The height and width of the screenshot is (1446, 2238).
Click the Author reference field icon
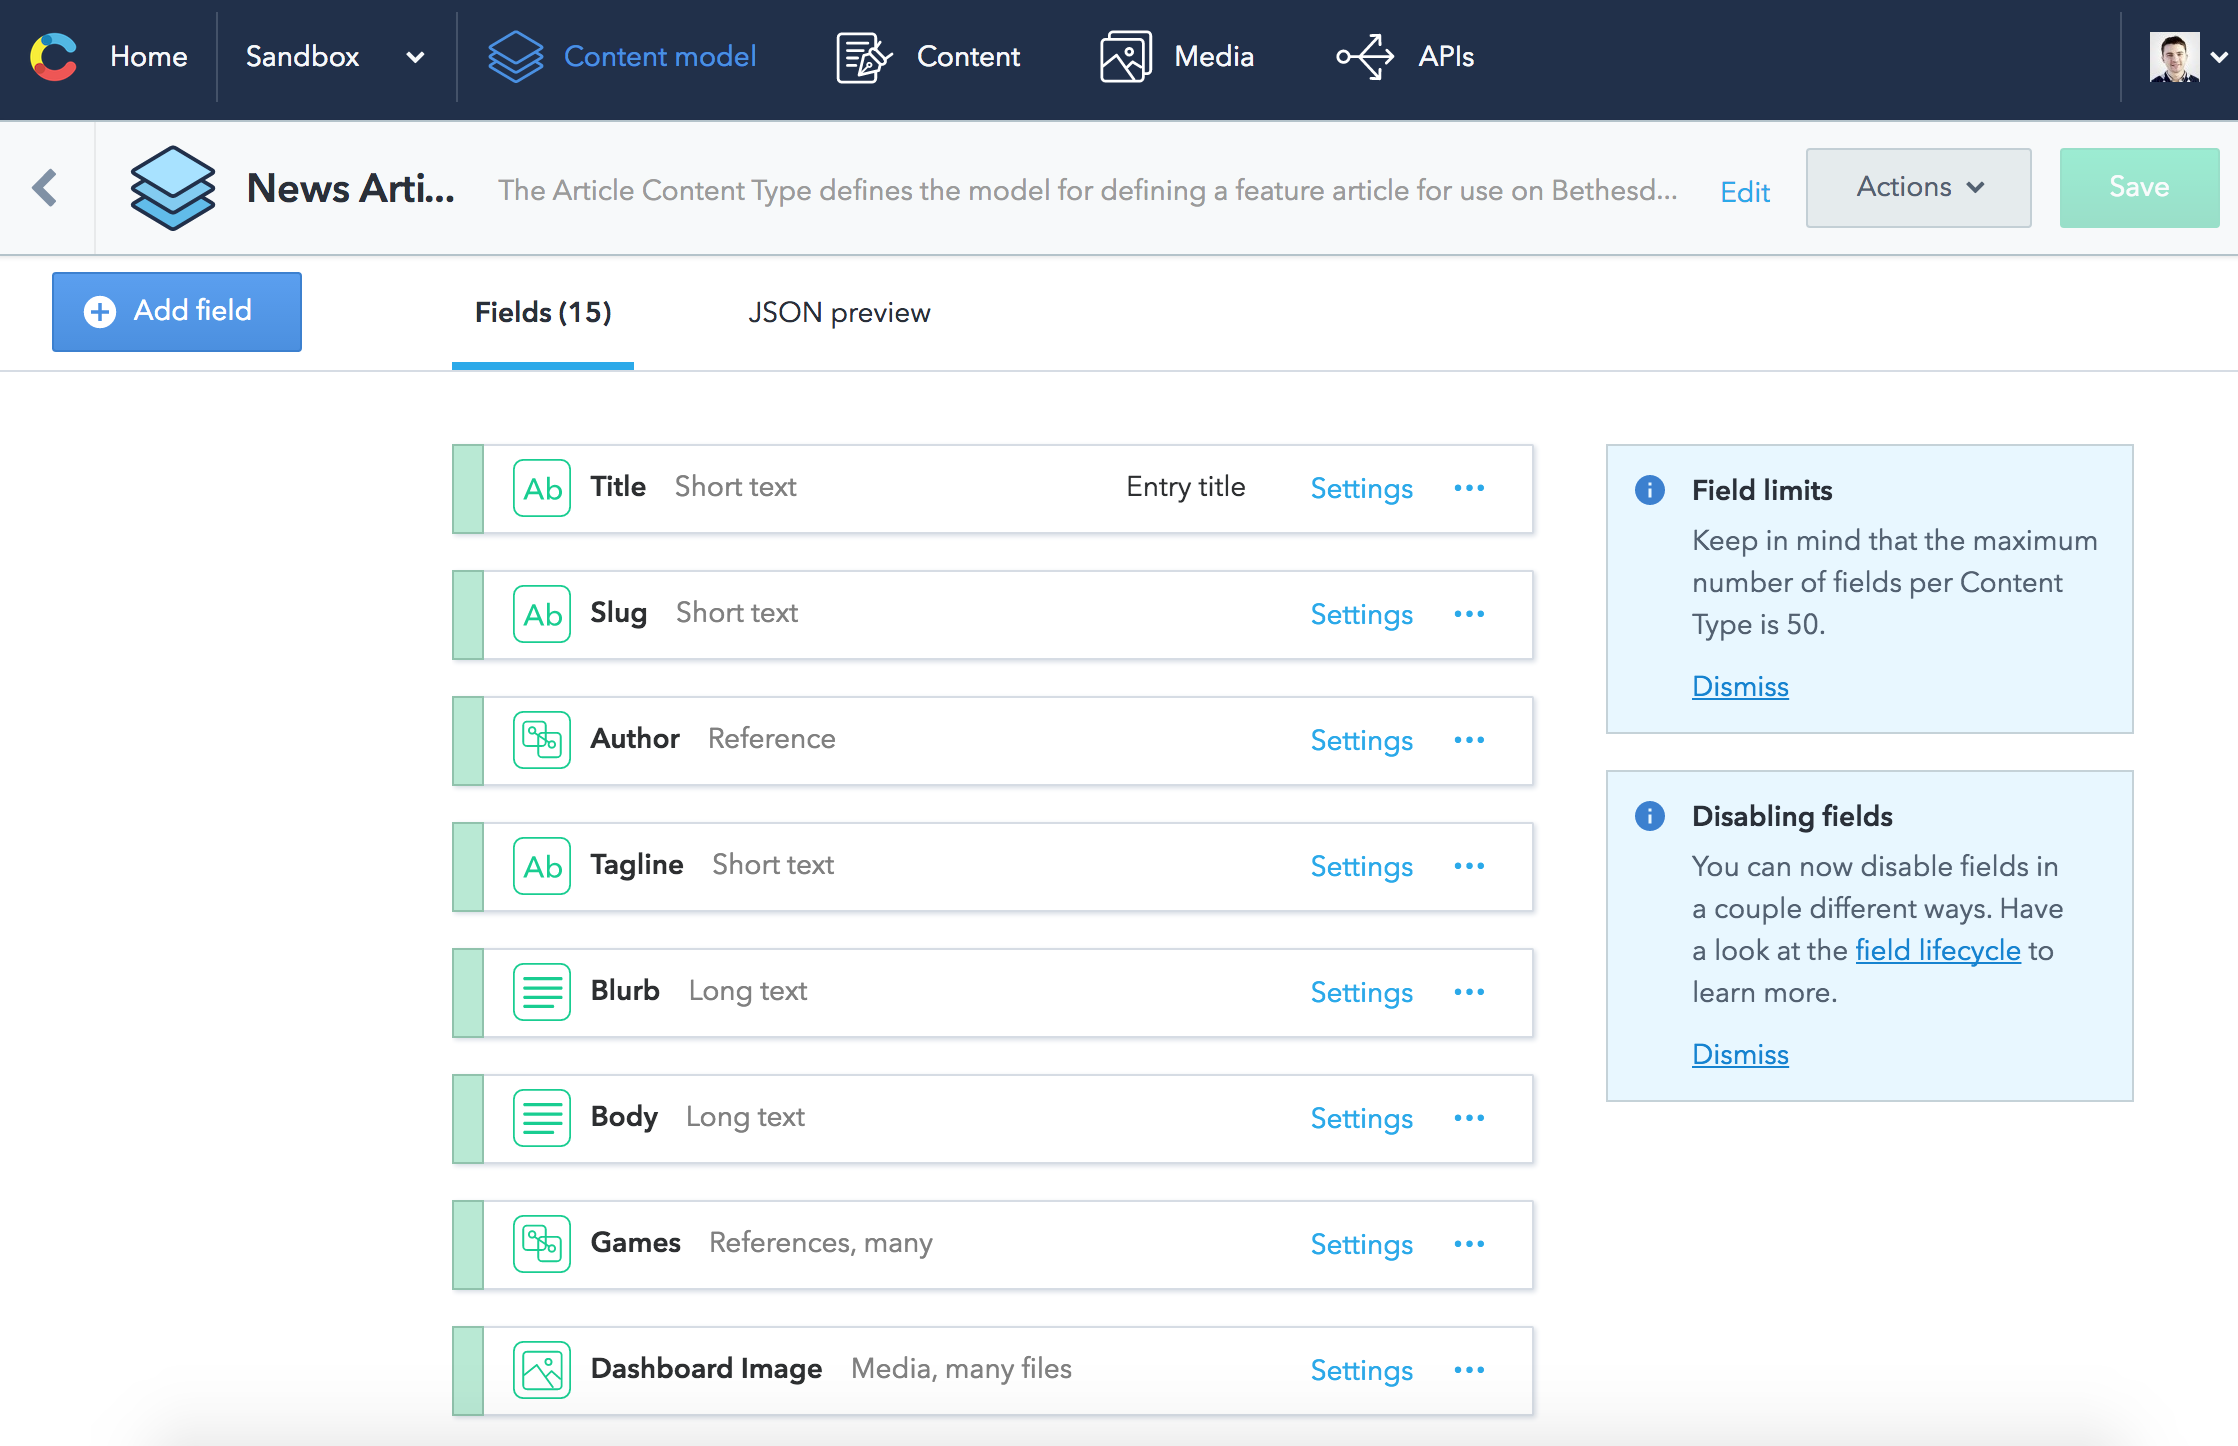542,740
